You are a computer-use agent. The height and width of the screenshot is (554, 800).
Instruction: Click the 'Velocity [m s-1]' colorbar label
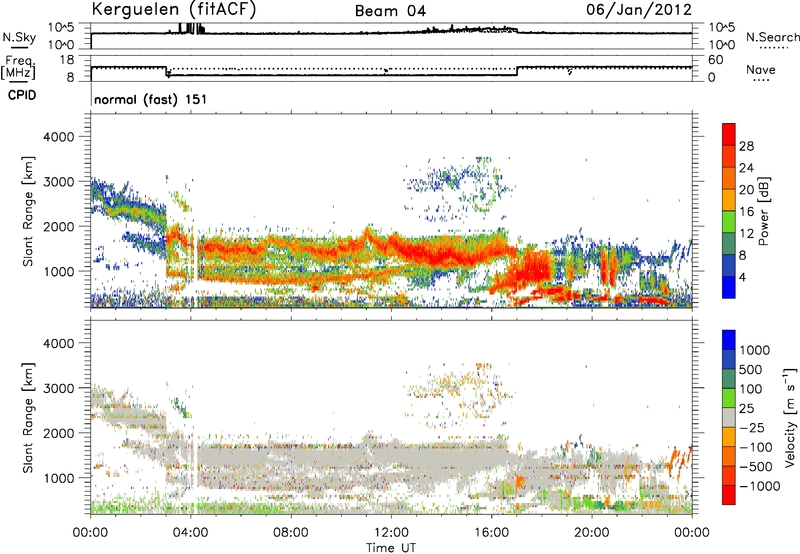tap(790, 417)
